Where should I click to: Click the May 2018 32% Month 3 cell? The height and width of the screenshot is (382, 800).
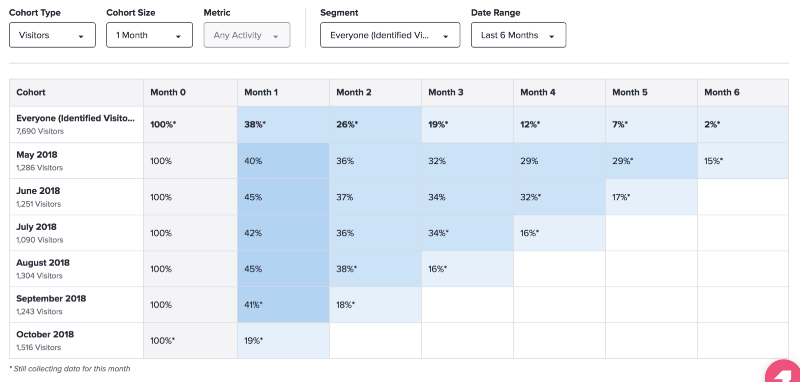pyautogui.click(x=467, y=161)
